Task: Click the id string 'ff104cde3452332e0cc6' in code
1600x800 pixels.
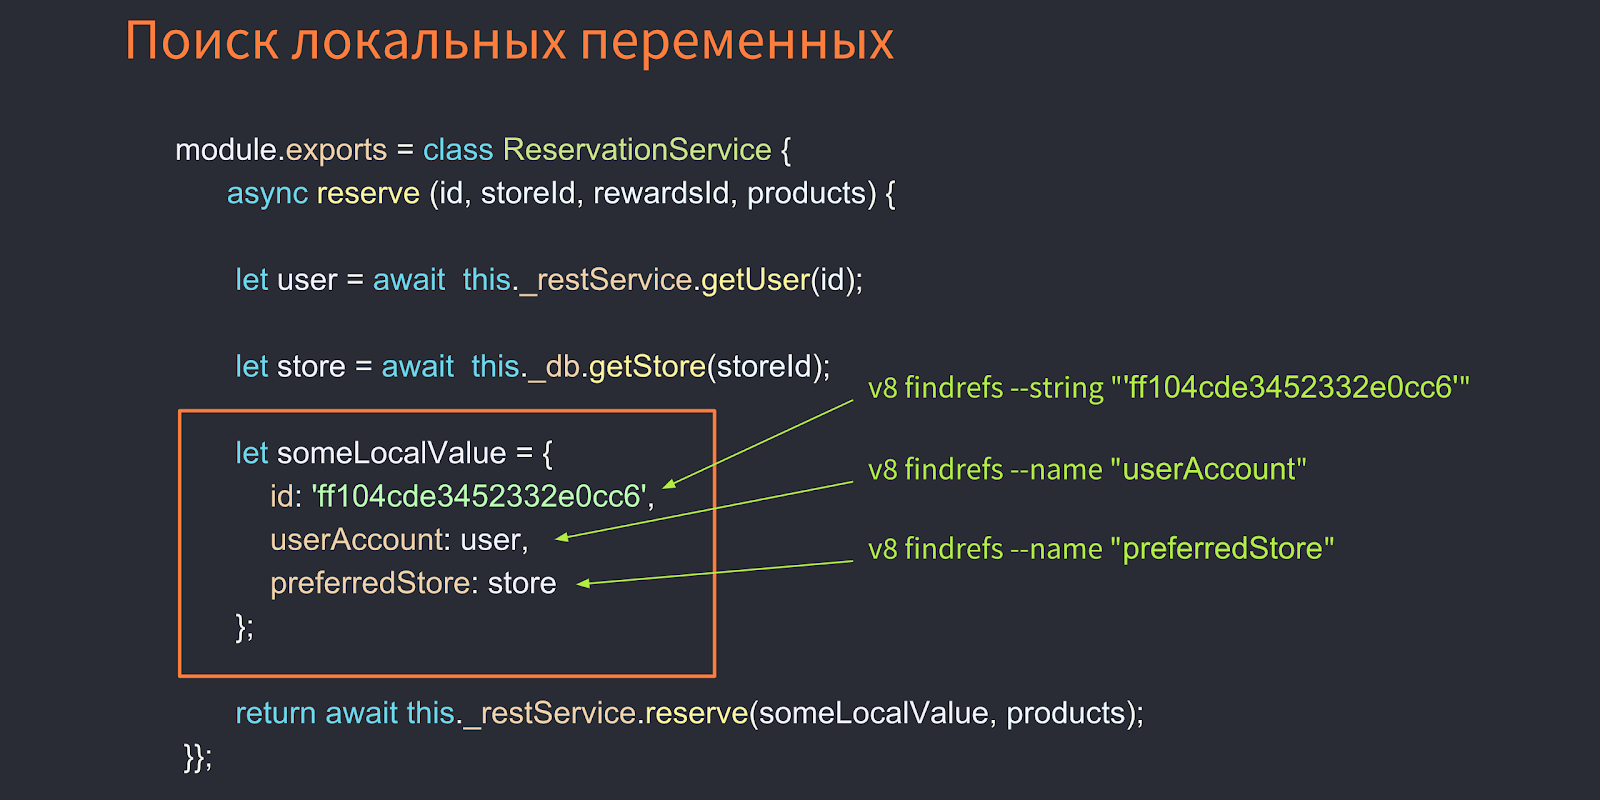Action: 480,496
